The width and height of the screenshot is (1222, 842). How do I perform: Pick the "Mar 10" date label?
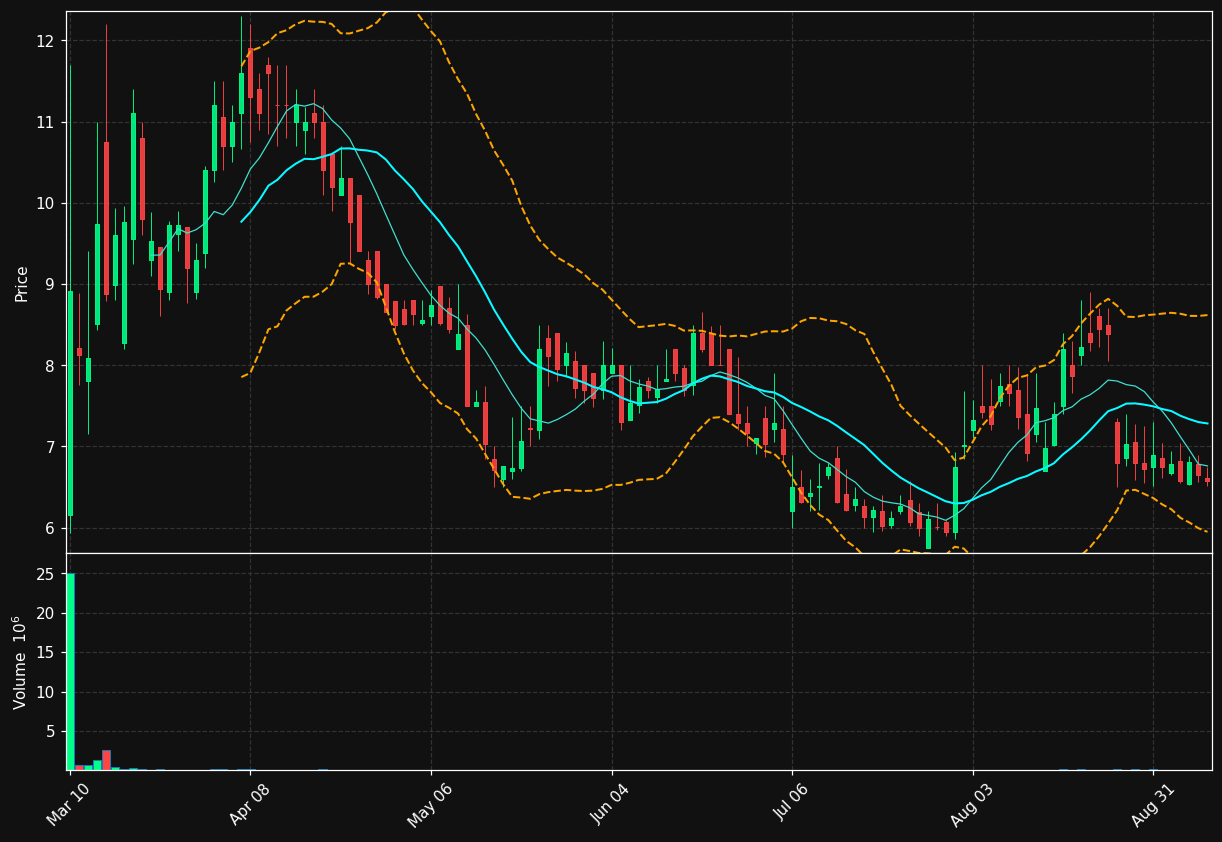[x=68, y=805]
